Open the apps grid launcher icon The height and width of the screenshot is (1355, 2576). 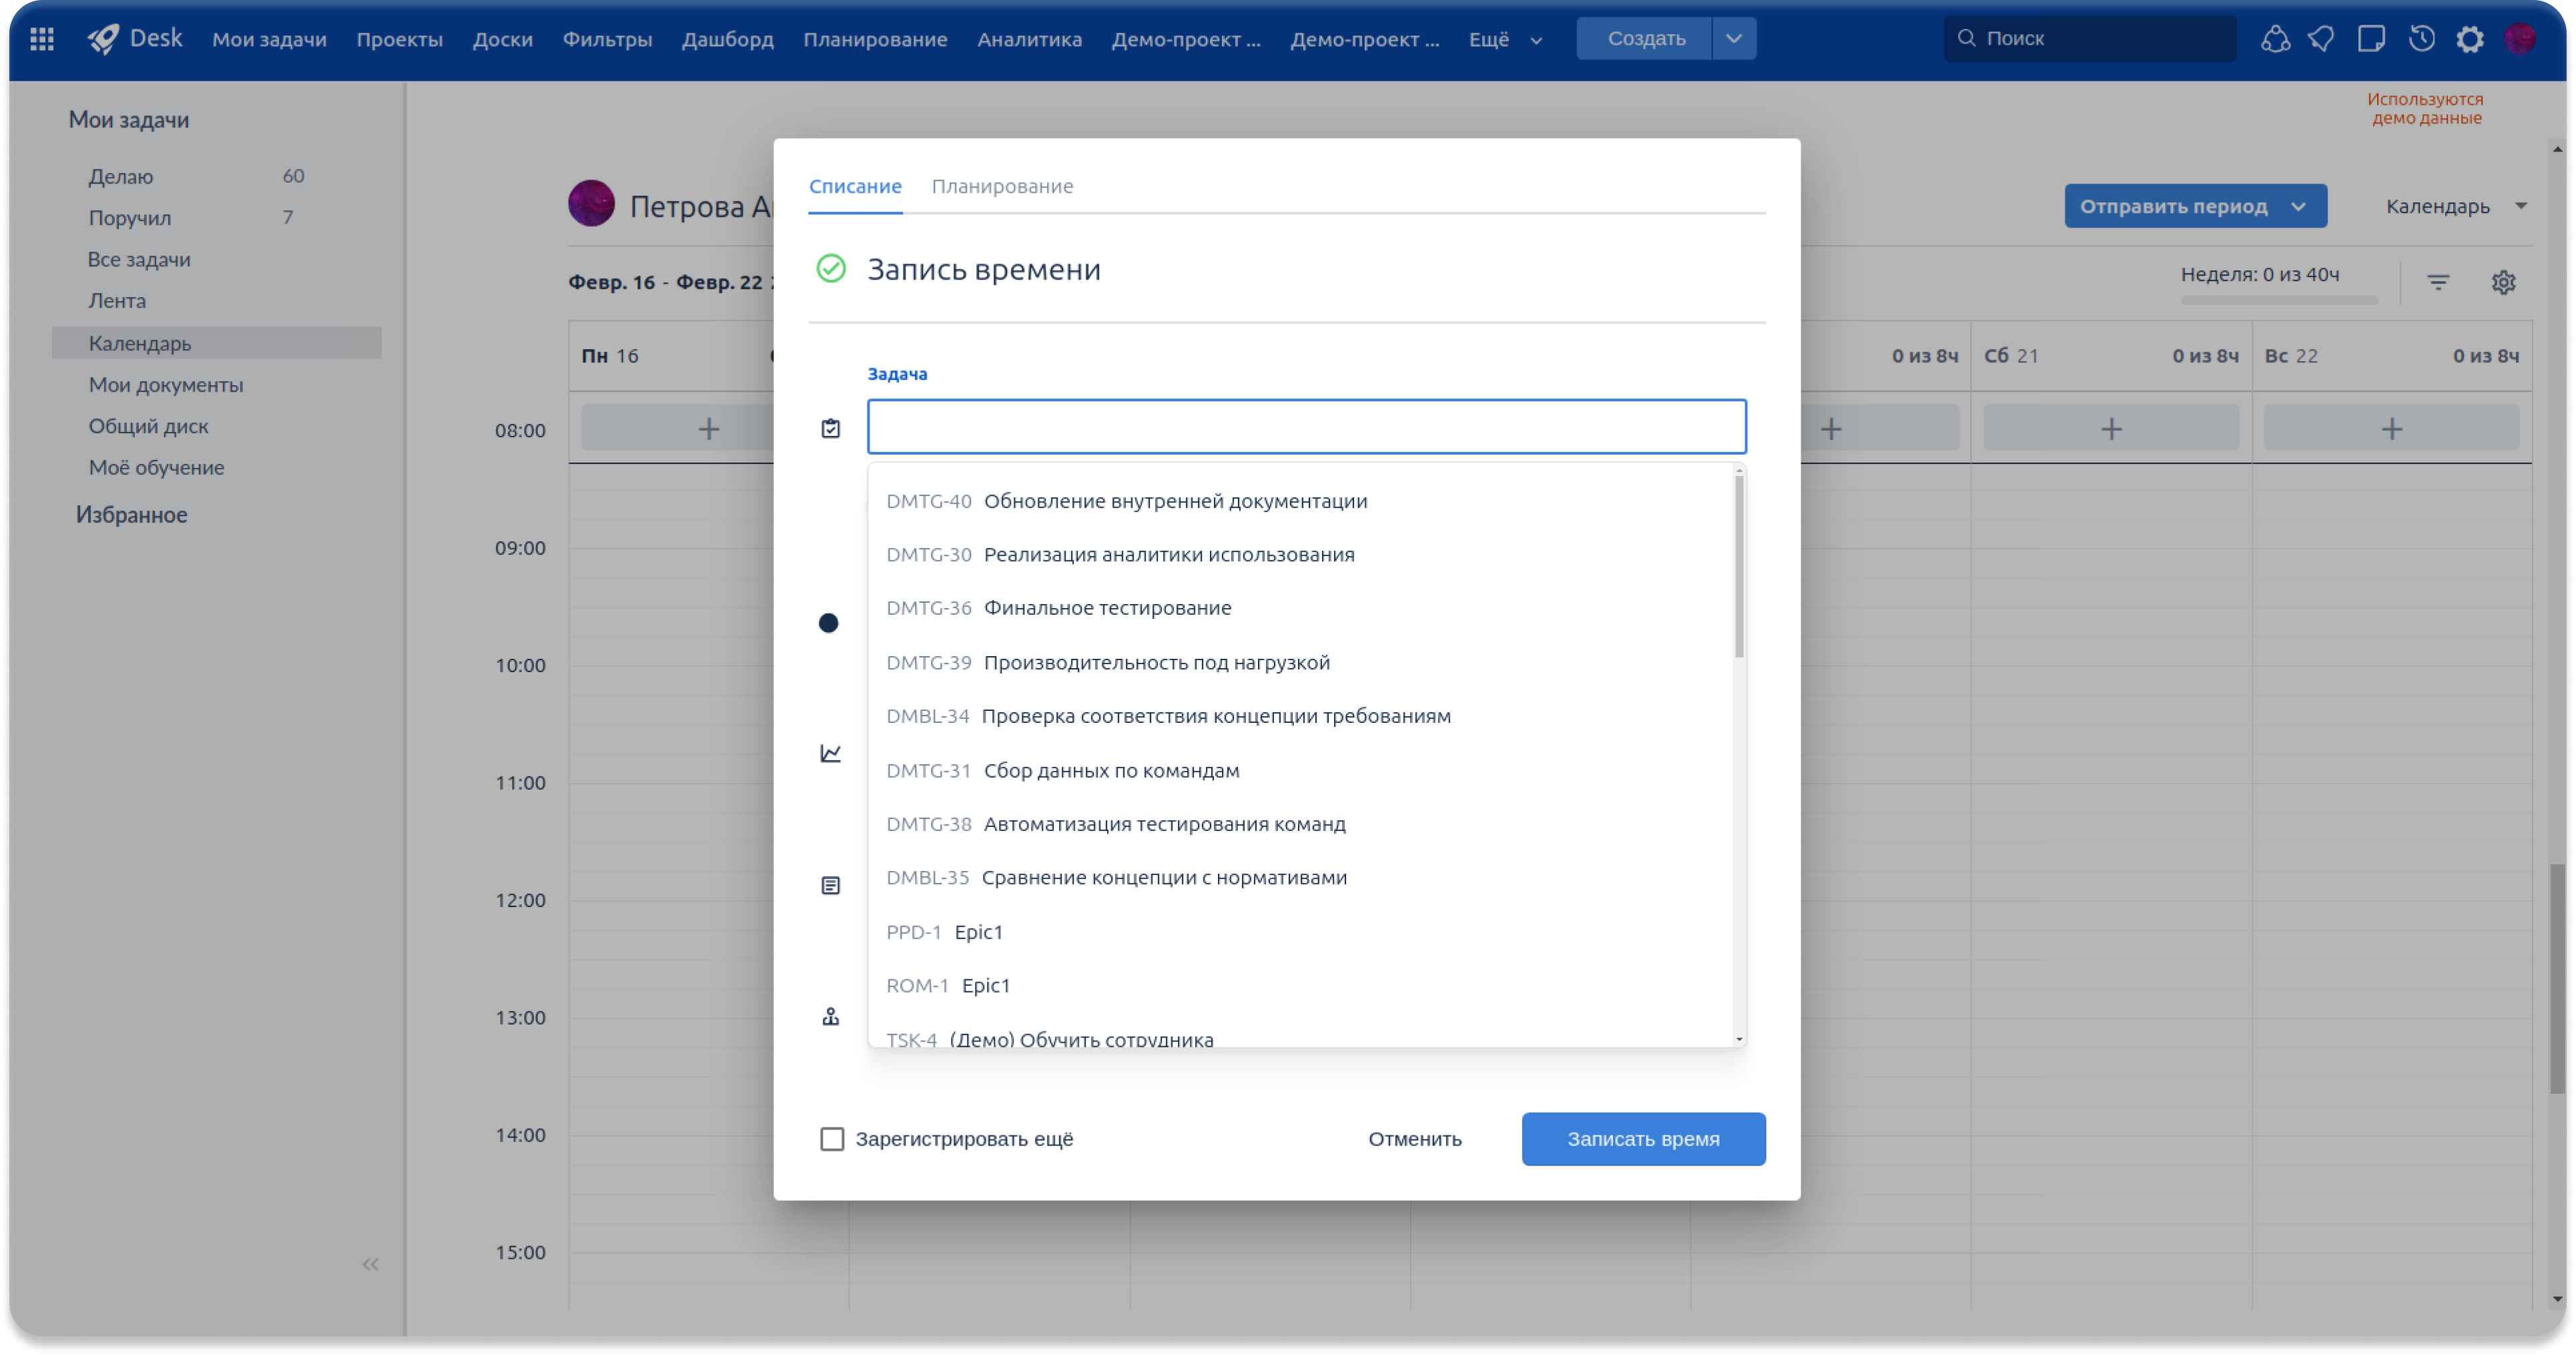point(42,39)
